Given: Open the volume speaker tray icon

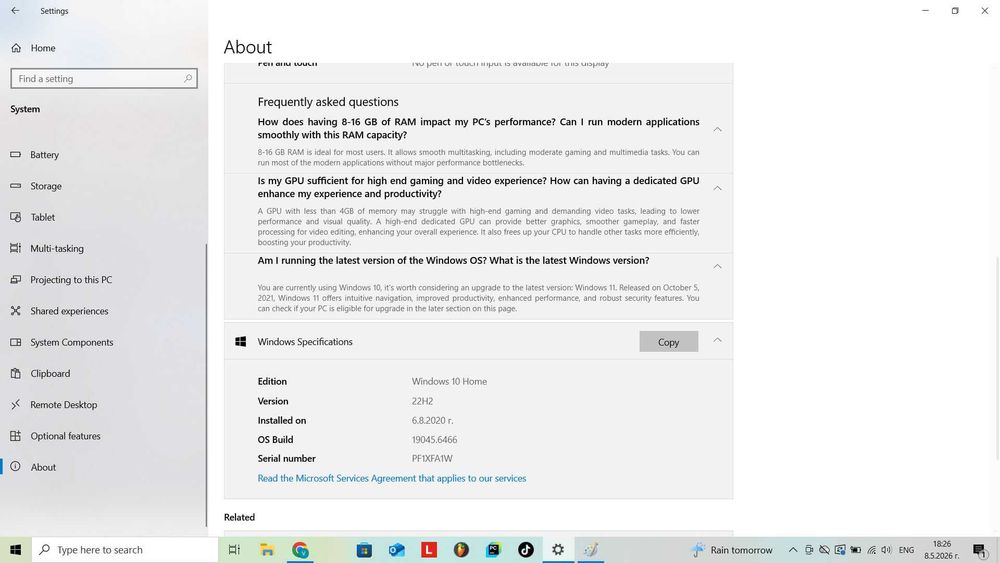Looking at the screenshot, I should [x=886, y=550].
